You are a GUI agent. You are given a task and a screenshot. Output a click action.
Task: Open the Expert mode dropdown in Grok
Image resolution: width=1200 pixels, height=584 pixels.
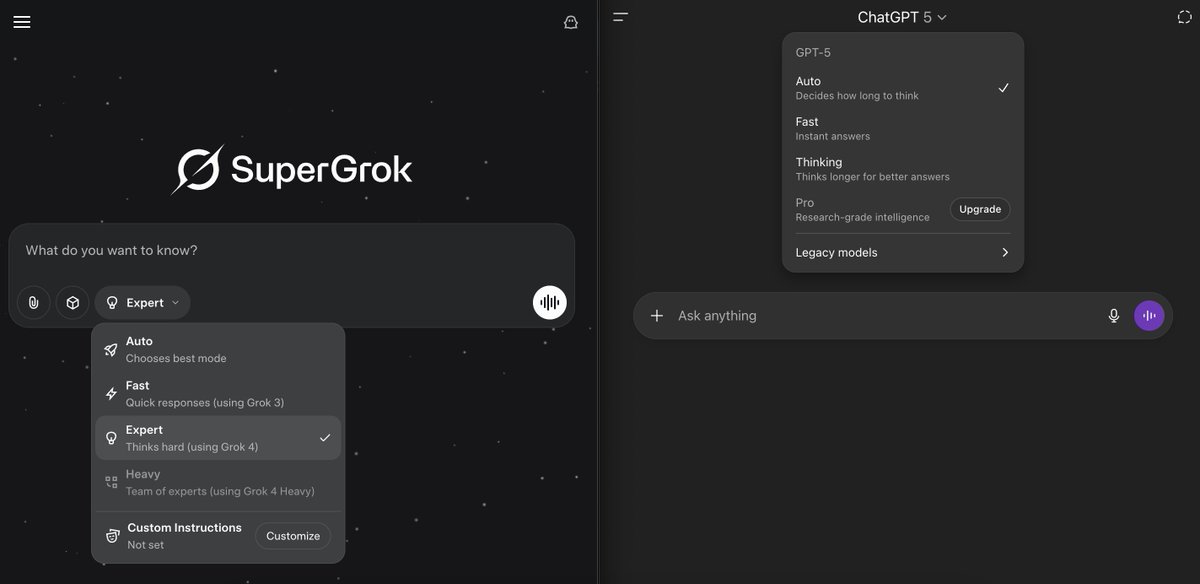142,302
